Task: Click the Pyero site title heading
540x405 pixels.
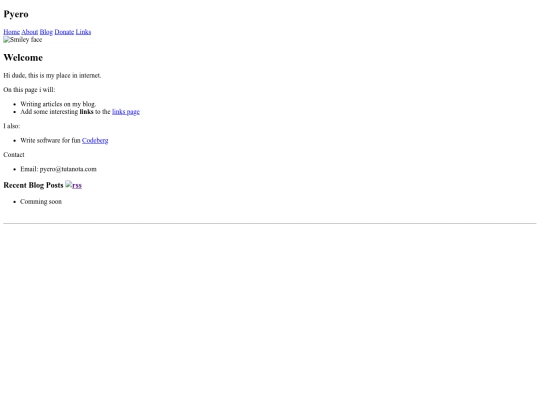Action: (x=16, y=14)
